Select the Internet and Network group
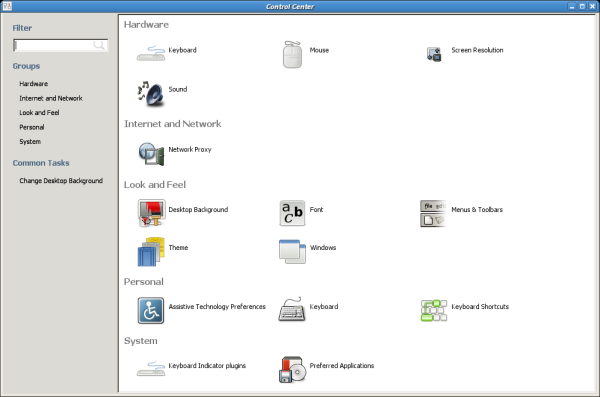The height and width of the screenshot is (397, 600). click(51, 98)
